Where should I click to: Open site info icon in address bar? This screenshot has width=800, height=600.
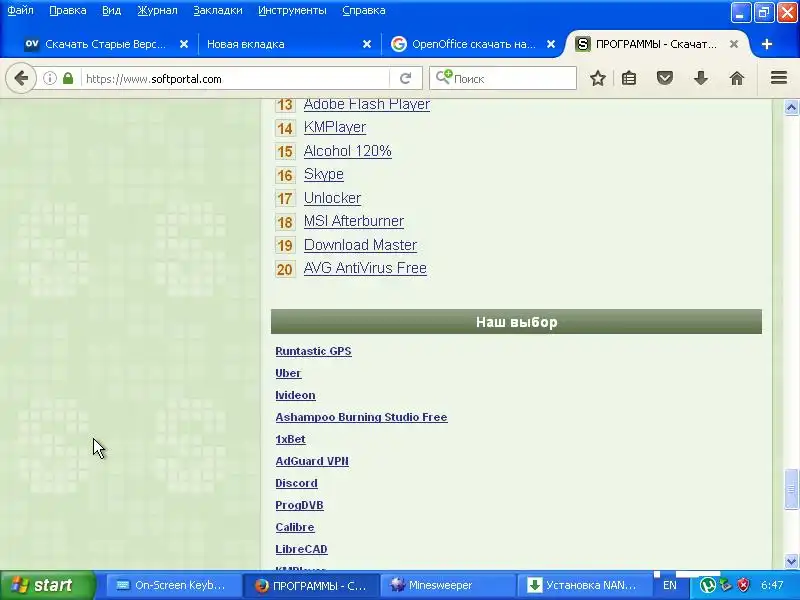[49, 79]
